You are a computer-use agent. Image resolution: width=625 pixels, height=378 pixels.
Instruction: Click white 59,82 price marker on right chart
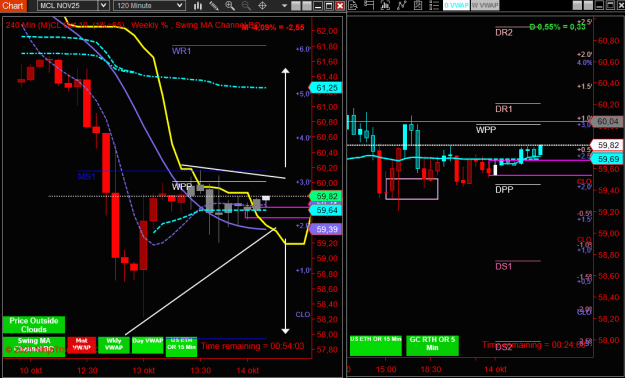tap(607, 145)
